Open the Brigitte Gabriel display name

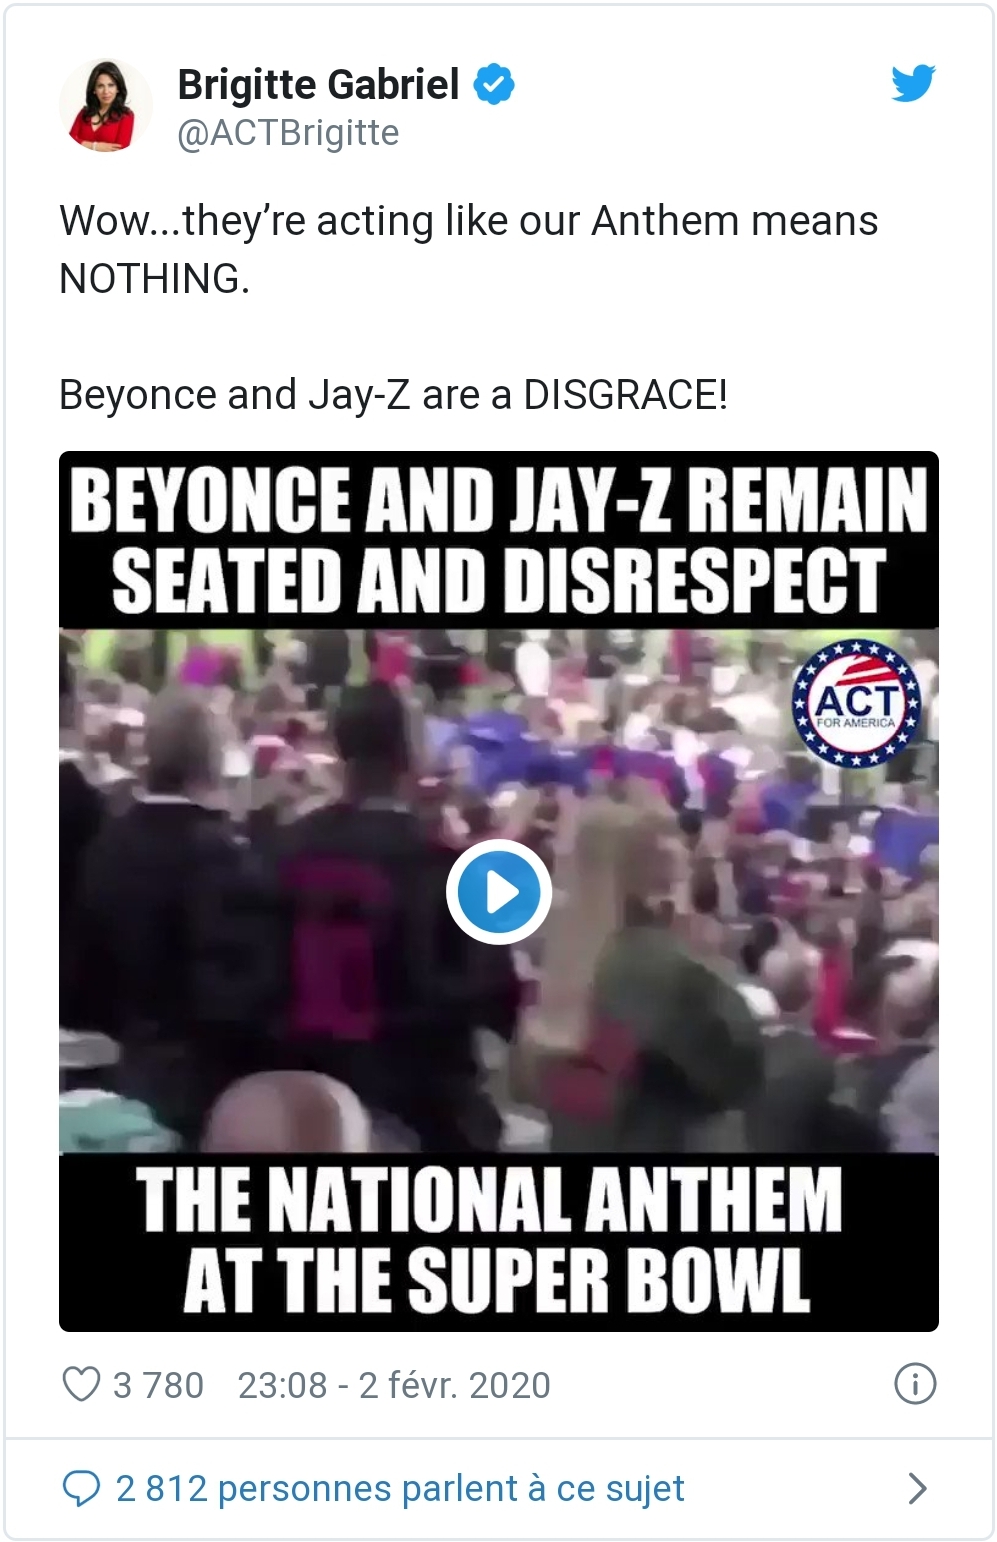tap(318, 85)
